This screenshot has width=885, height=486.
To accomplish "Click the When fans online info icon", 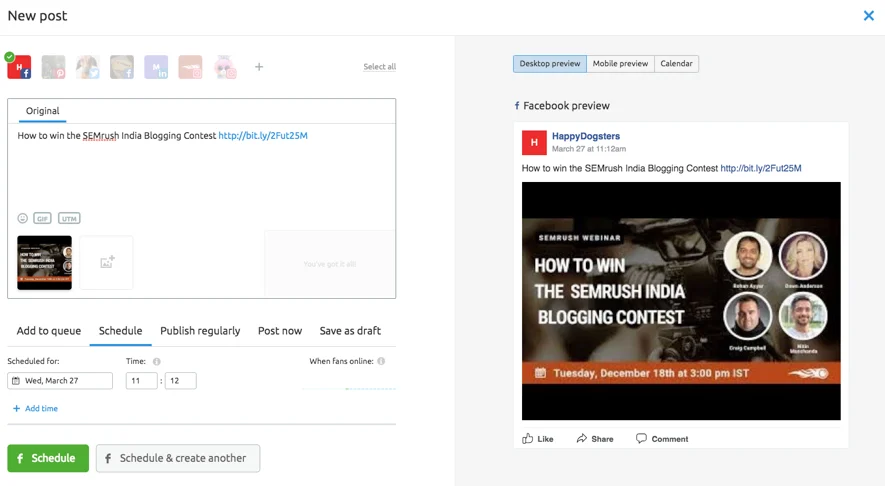I will (381, 361).
